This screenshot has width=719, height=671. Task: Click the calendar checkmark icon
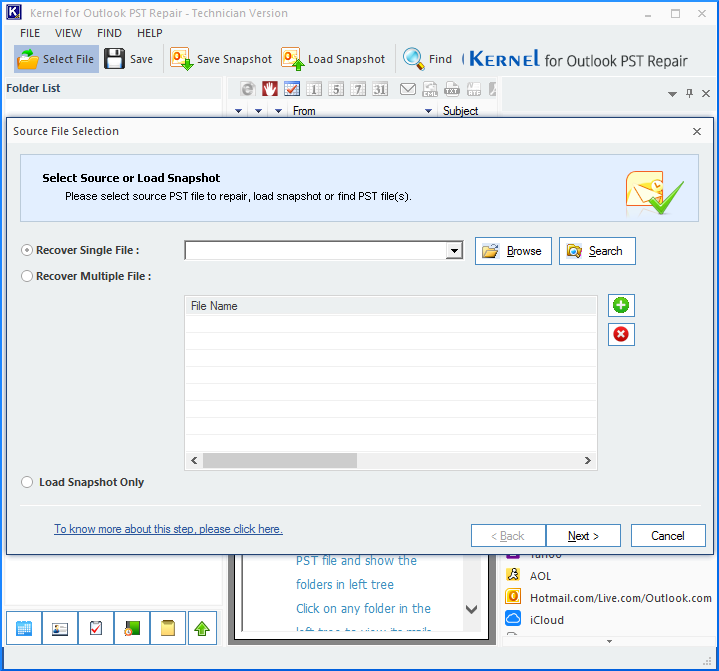click(x=292, y=89)
